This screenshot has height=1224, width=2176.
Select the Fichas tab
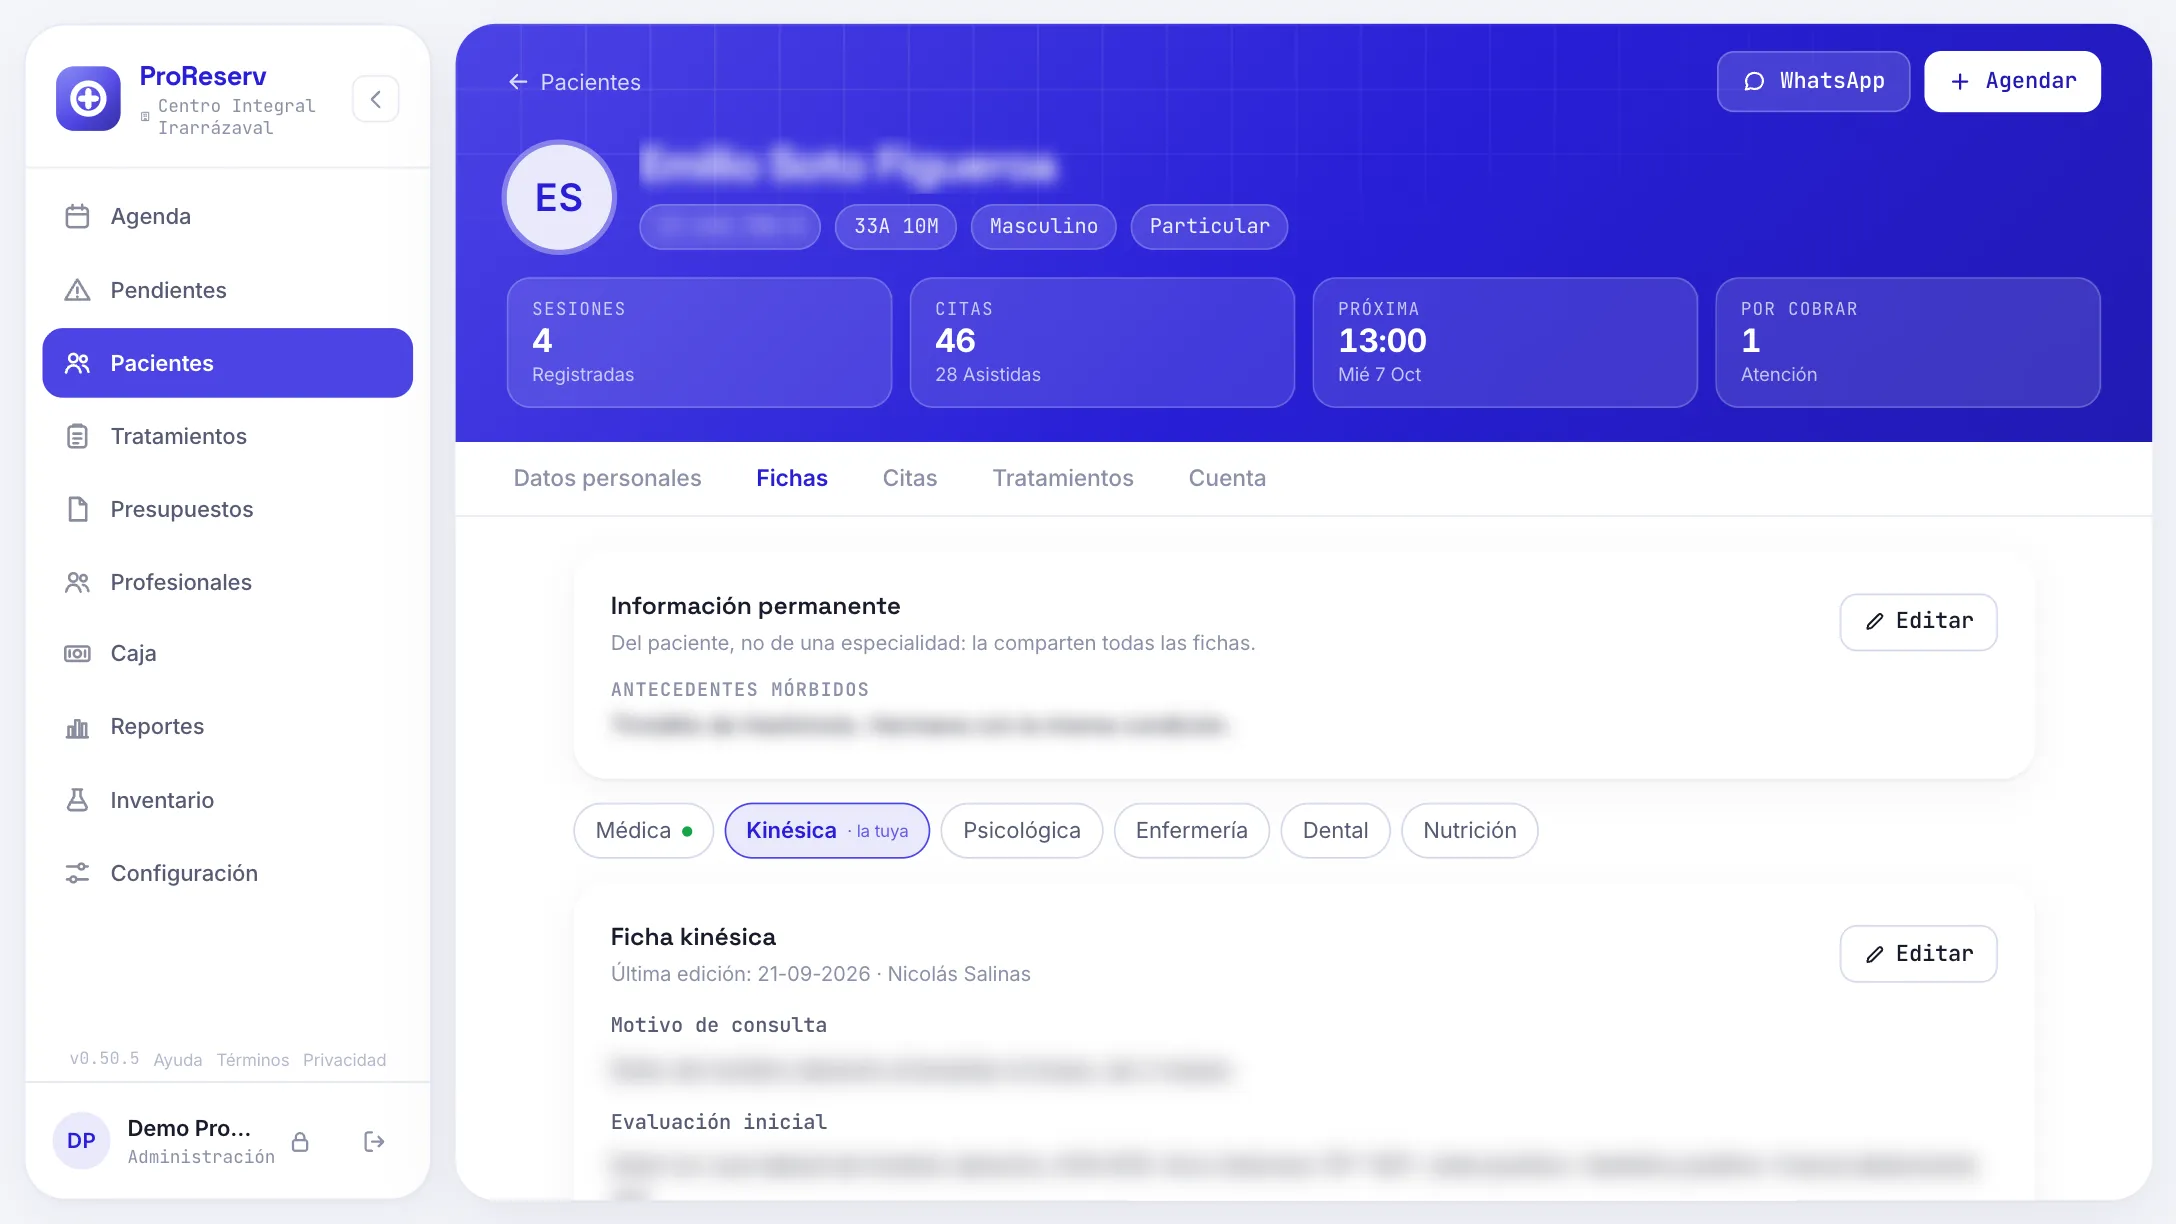coord(792,478)
